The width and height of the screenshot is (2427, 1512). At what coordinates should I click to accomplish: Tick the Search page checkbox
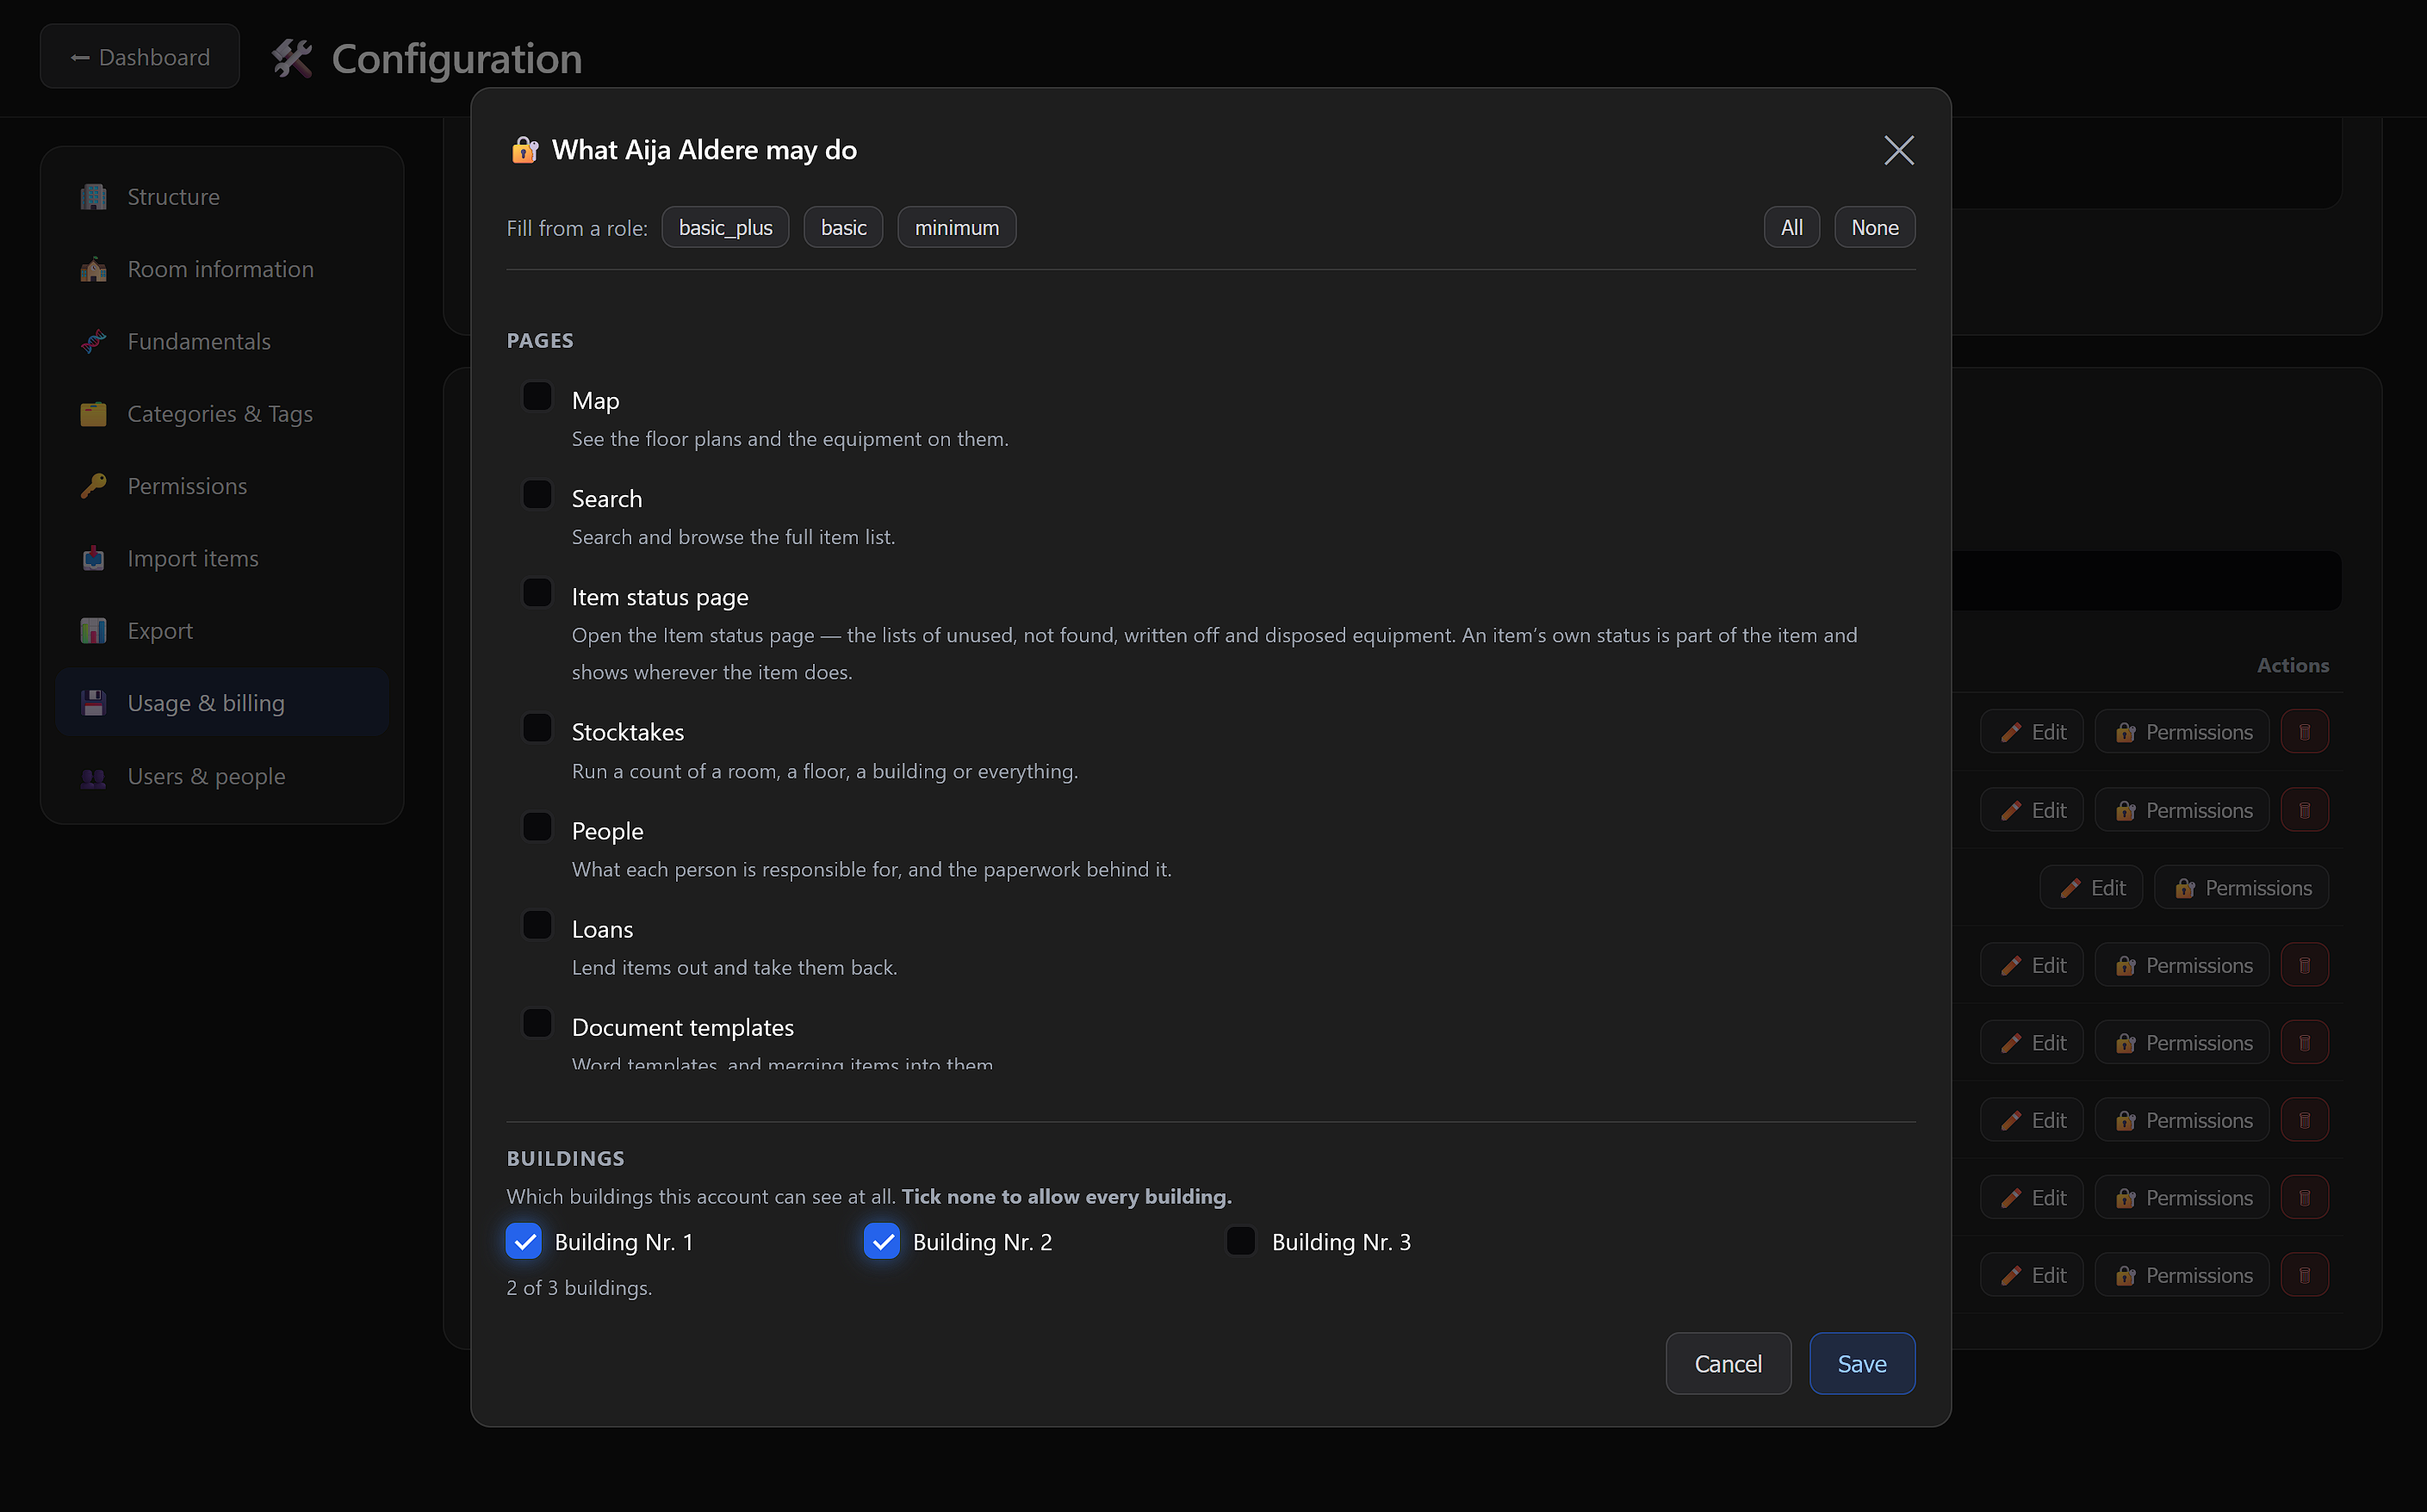[x=537, y=495]
